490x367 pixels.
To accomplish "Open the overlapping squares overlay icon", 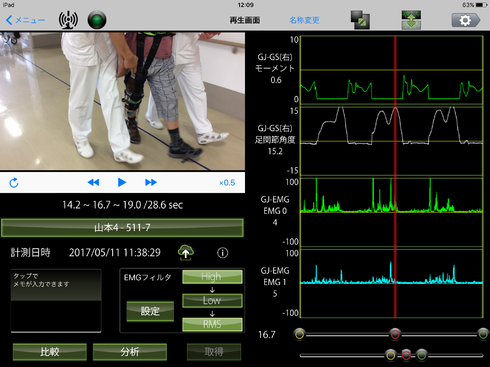I will point(360,20).
